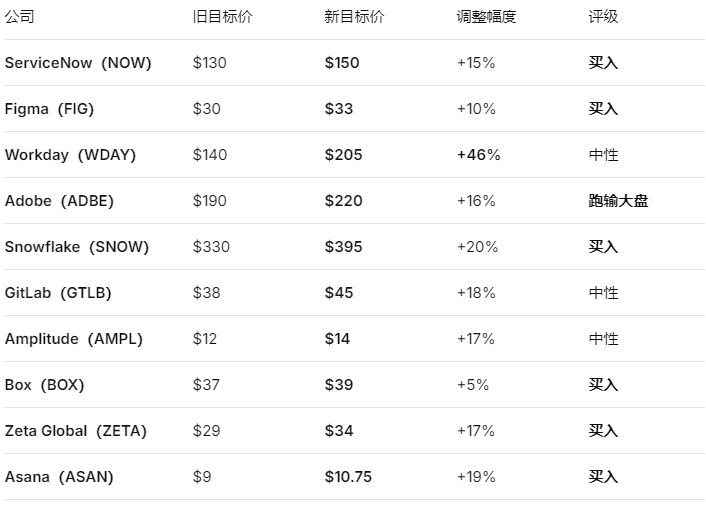The image size is (706, 505).
Task: Select the Workday (WDAY) company cell
Action: [70, 155]
